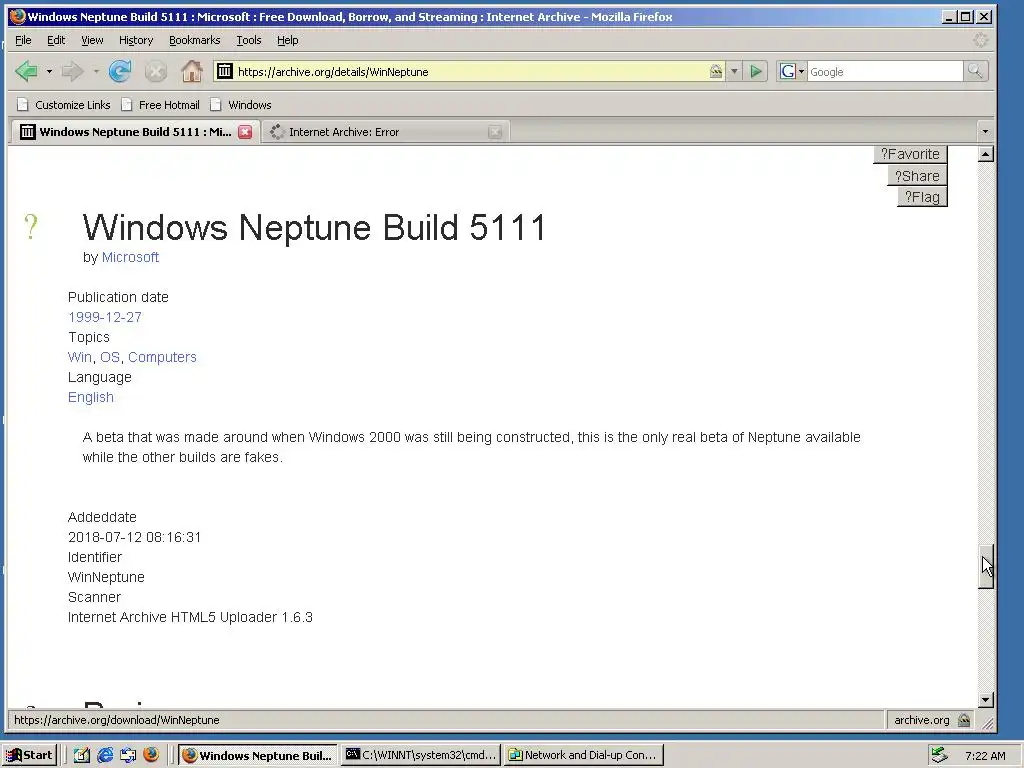Screen dimensions: 1024x768
Task: Click the padlock icon in address bar
Action: [716, 71]
